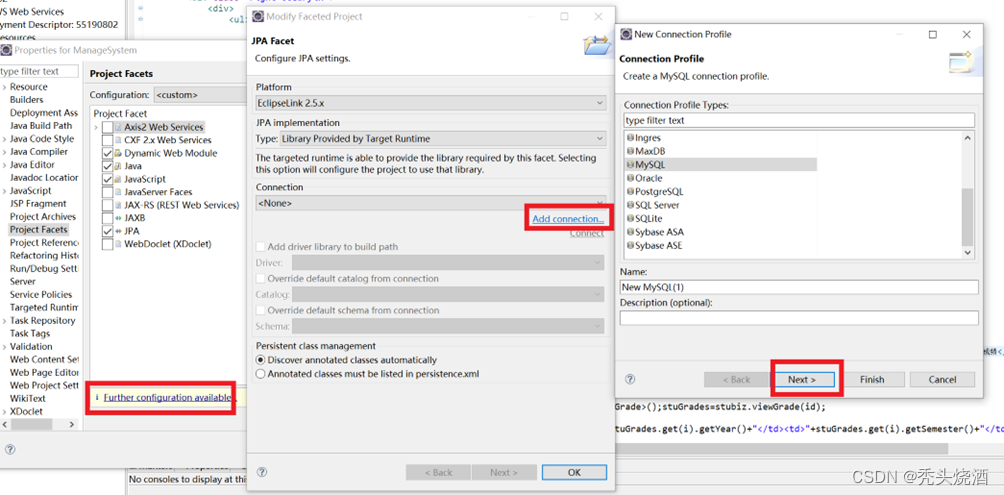Click the help icon in New Connection Profile
Image resolution: width=1004 pixels, height=495 pixels.
629,379
